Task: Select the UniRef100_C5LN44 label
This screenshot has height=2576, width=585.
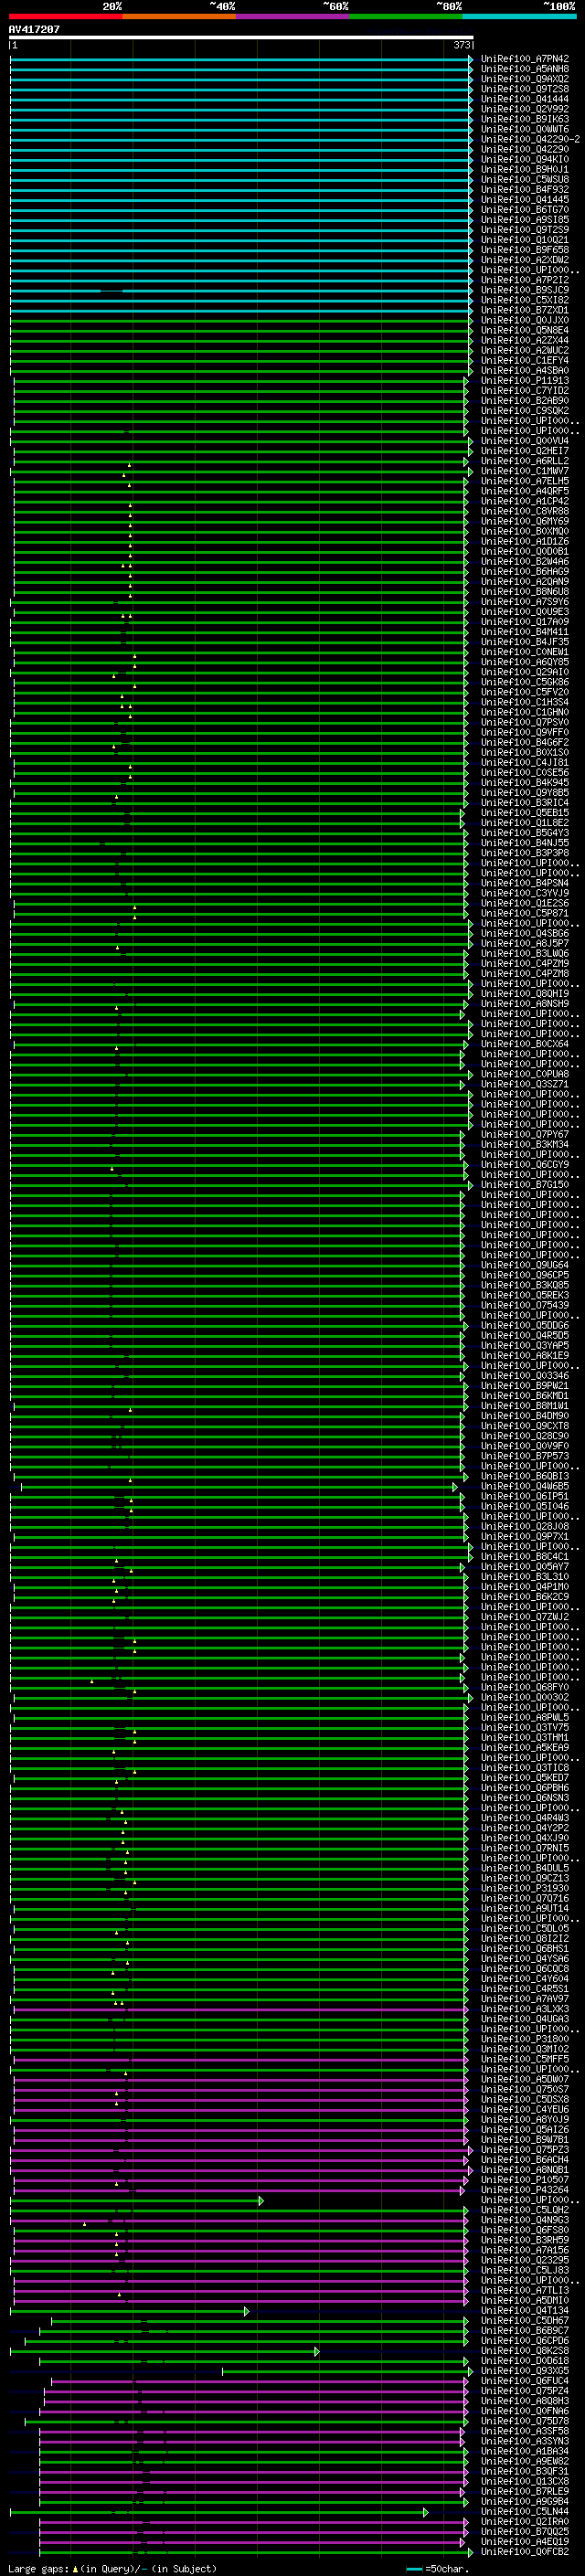Action: [x=524, y=2511]
